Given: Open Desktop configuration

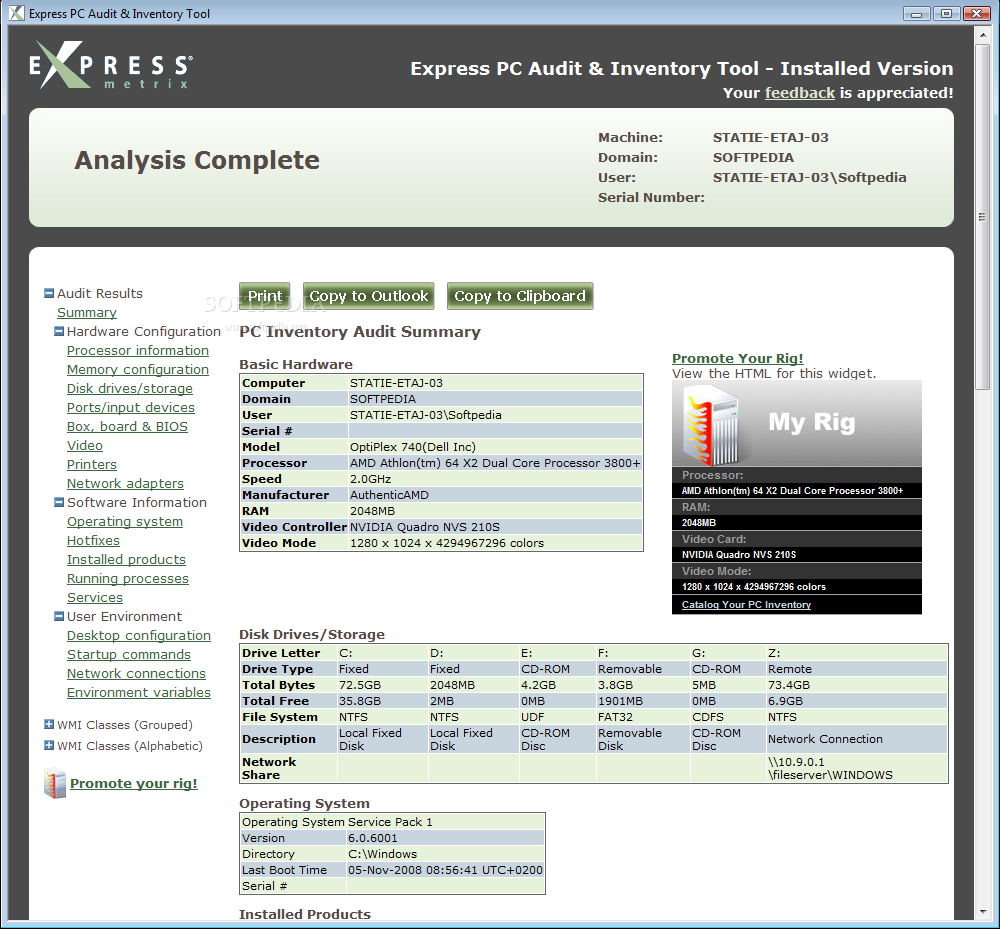Looking at the screenshot, I should point(138,636).
